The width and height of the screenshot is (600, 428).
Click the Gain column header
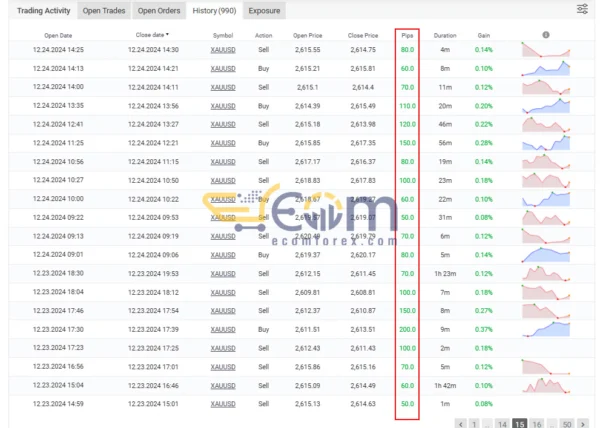coord(484,36)
